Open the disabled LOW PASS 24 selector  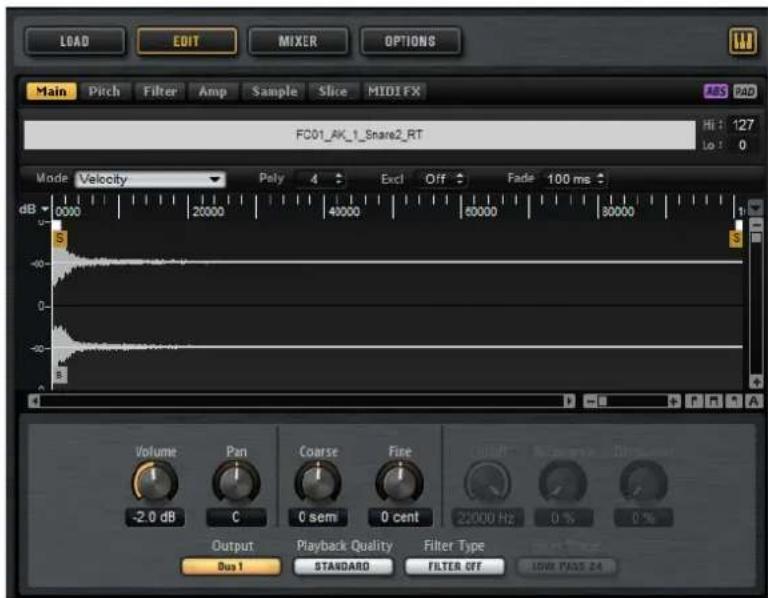567,567
